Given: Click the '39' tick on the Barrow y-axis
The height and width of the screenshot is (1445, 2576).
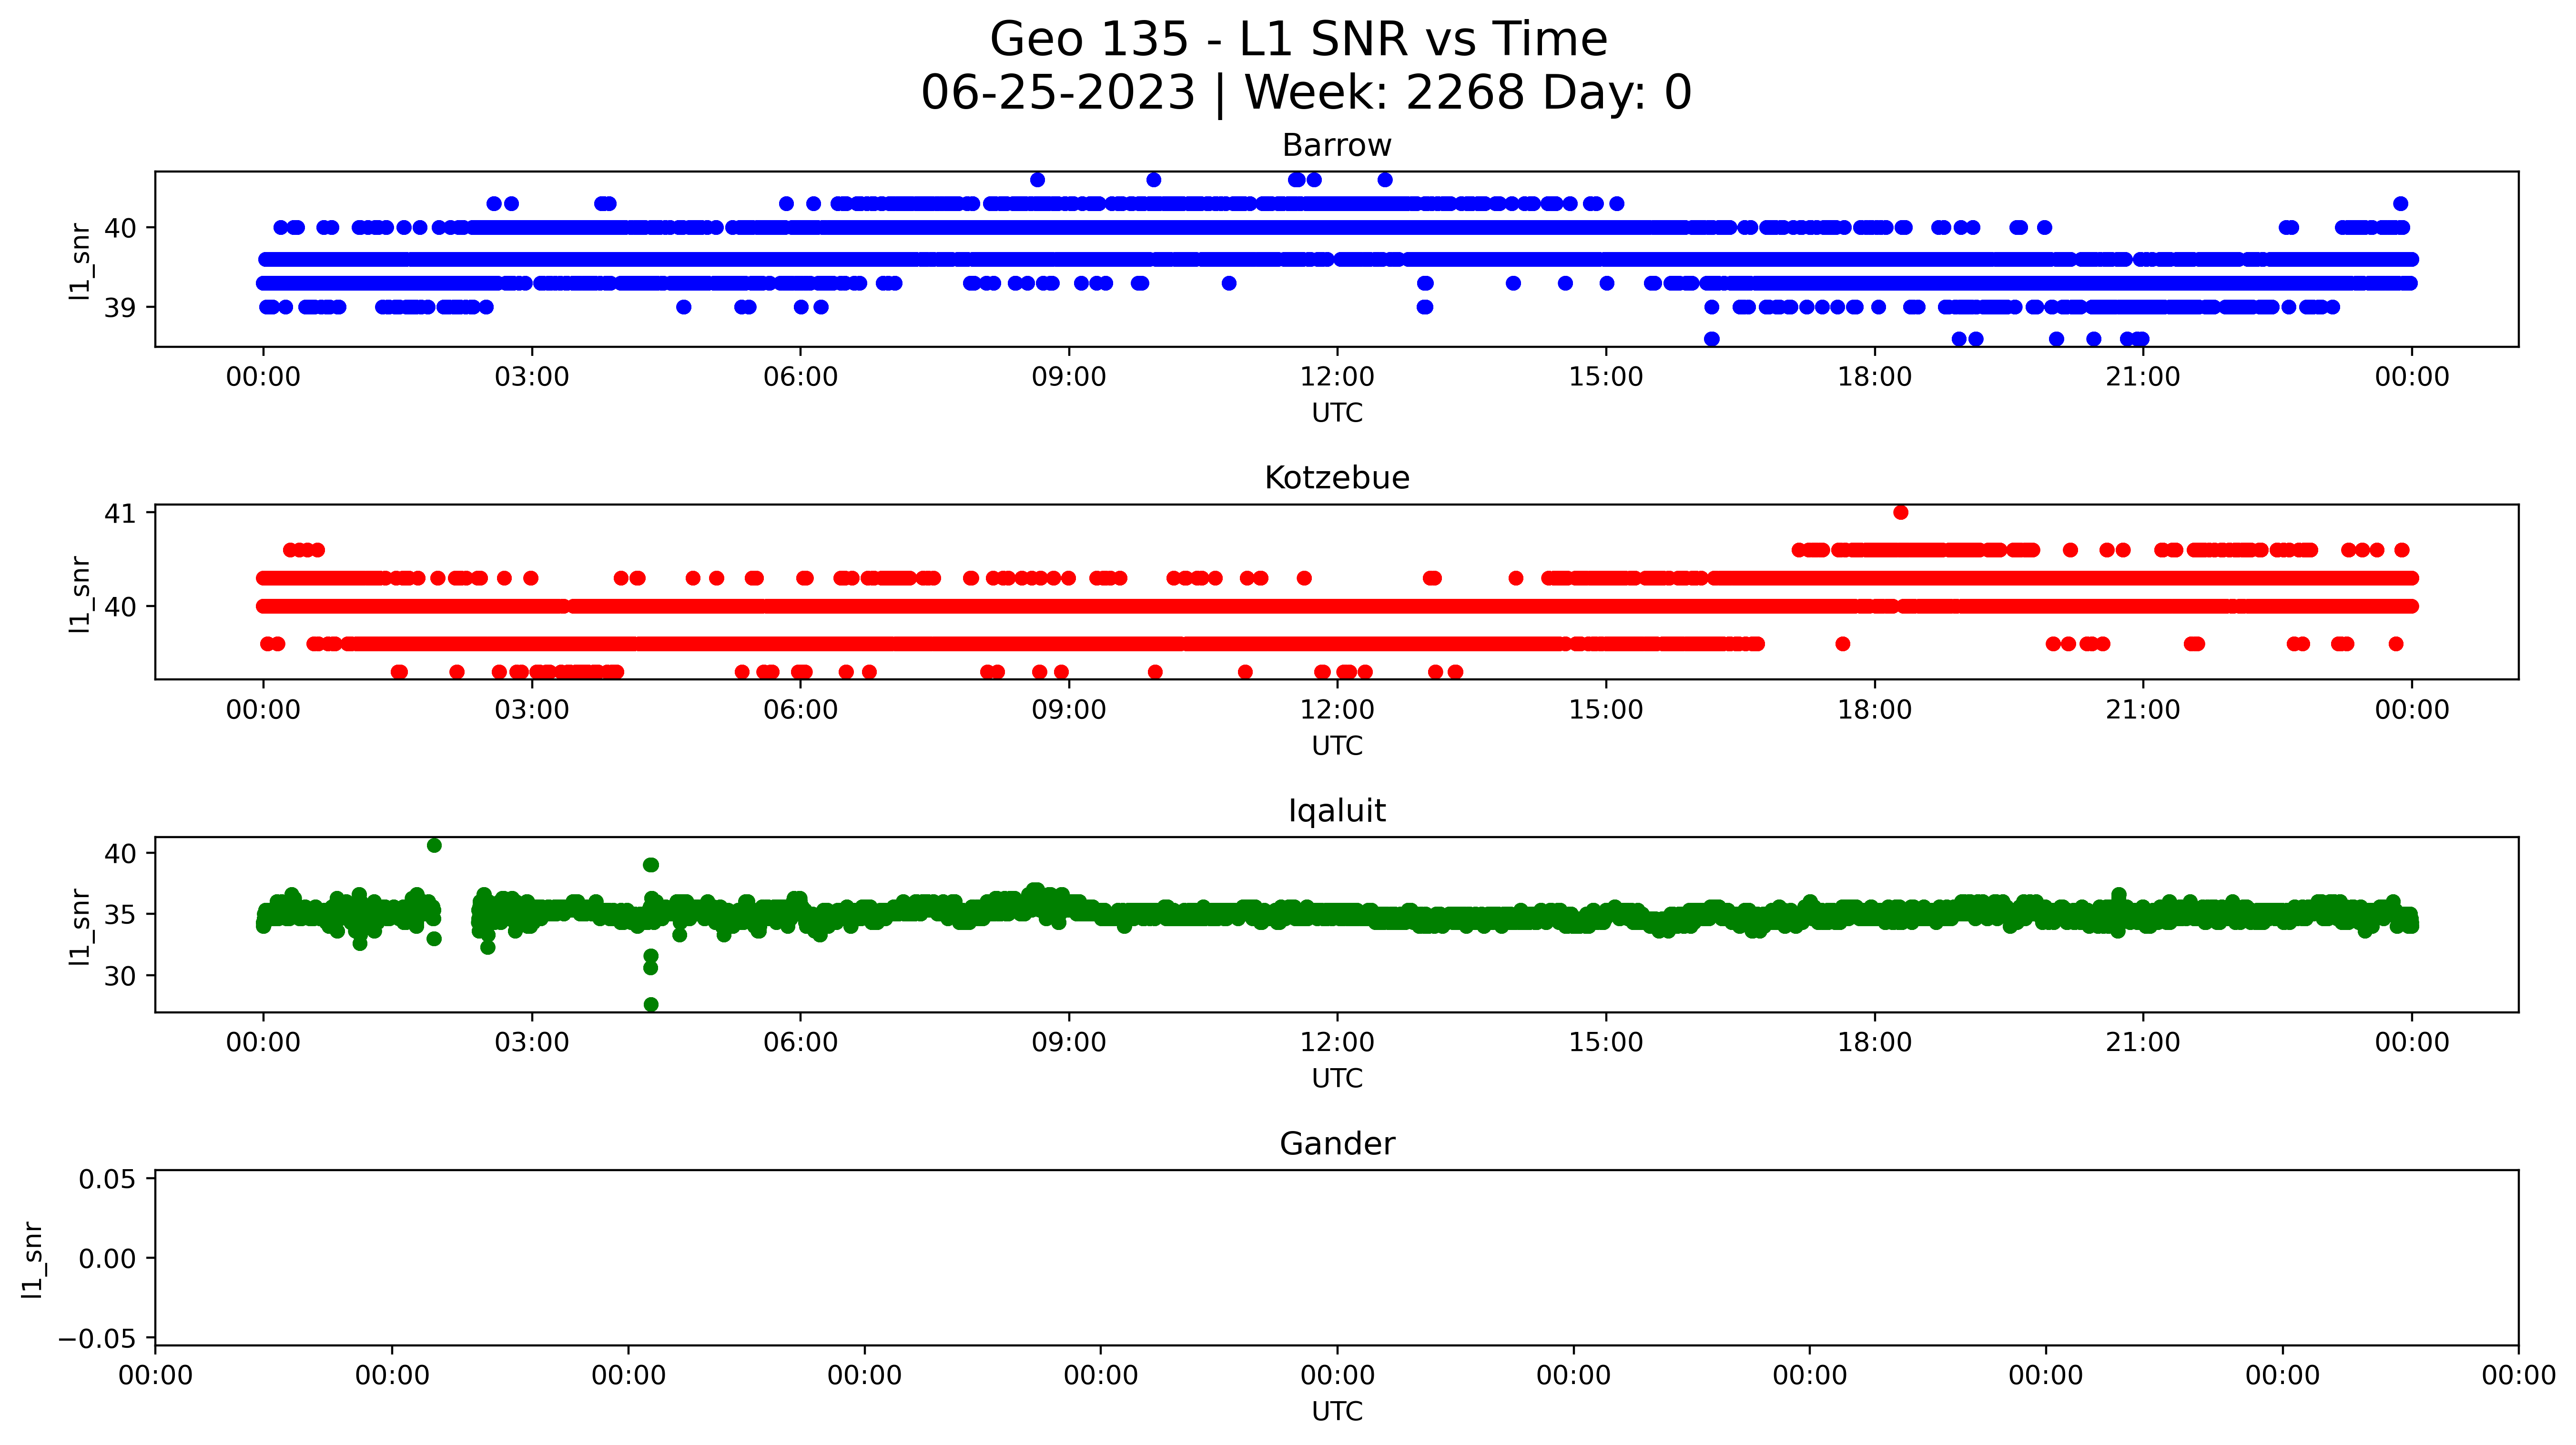Looking at the screenshot, I should (121, 308).
